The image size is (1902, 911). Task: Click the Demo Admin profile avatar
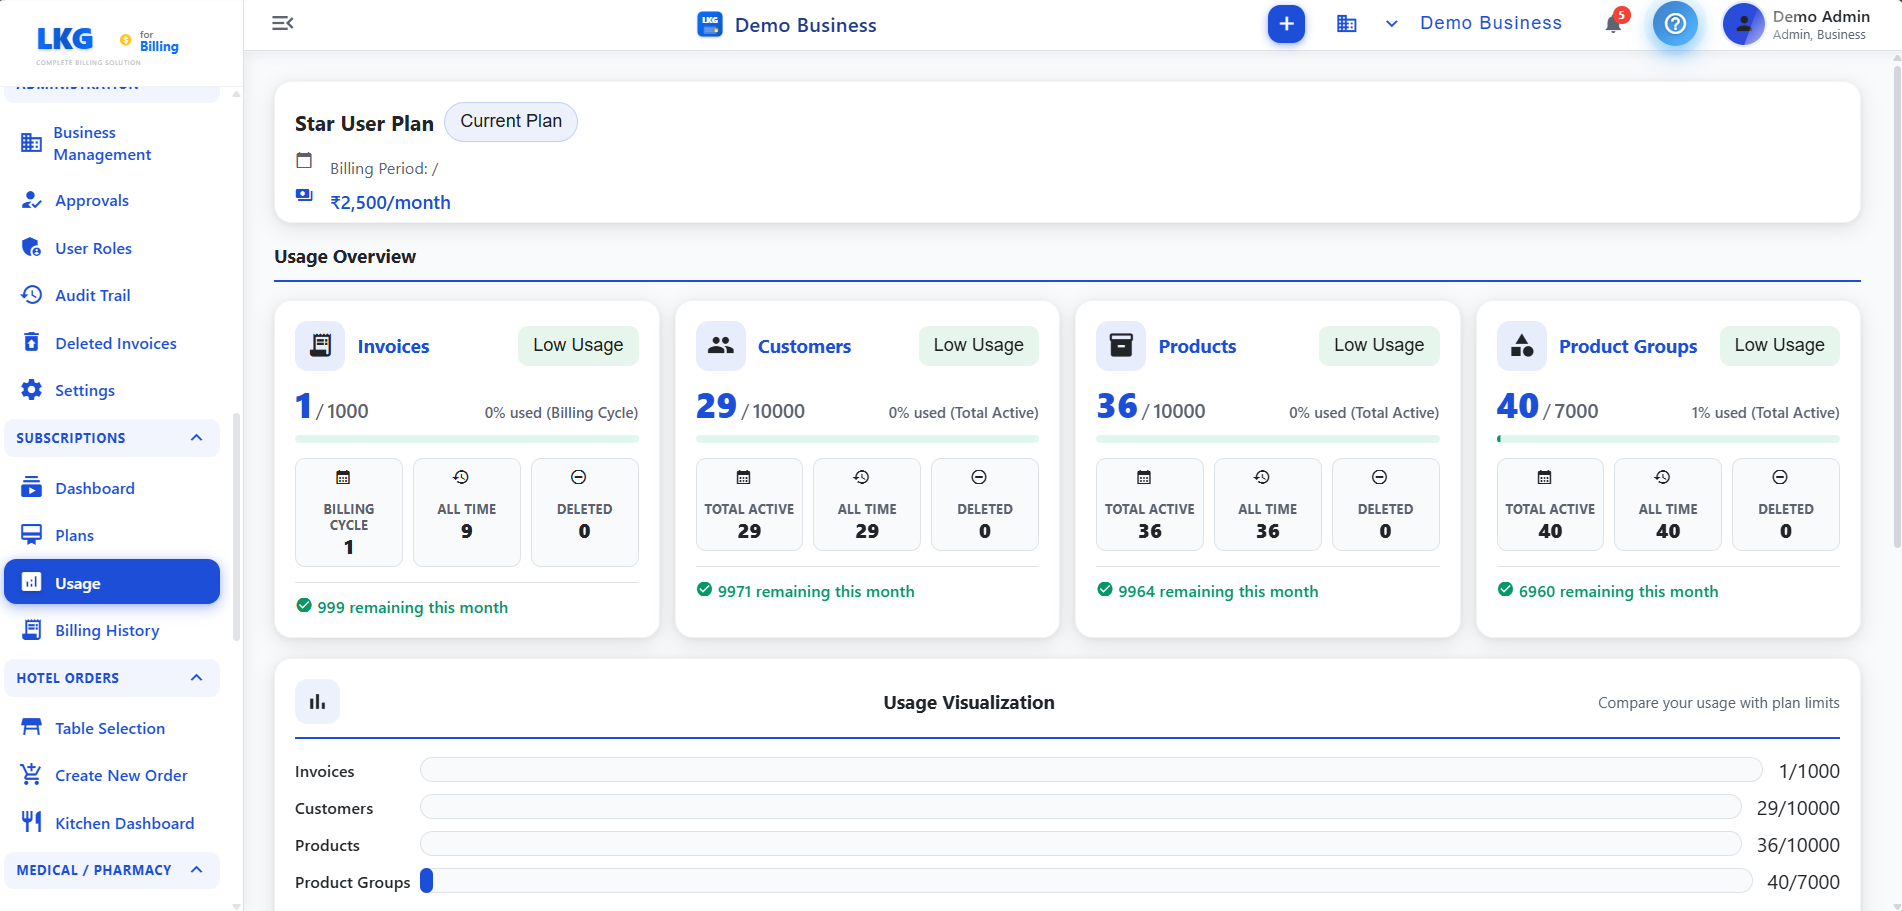pos(1743,24)
